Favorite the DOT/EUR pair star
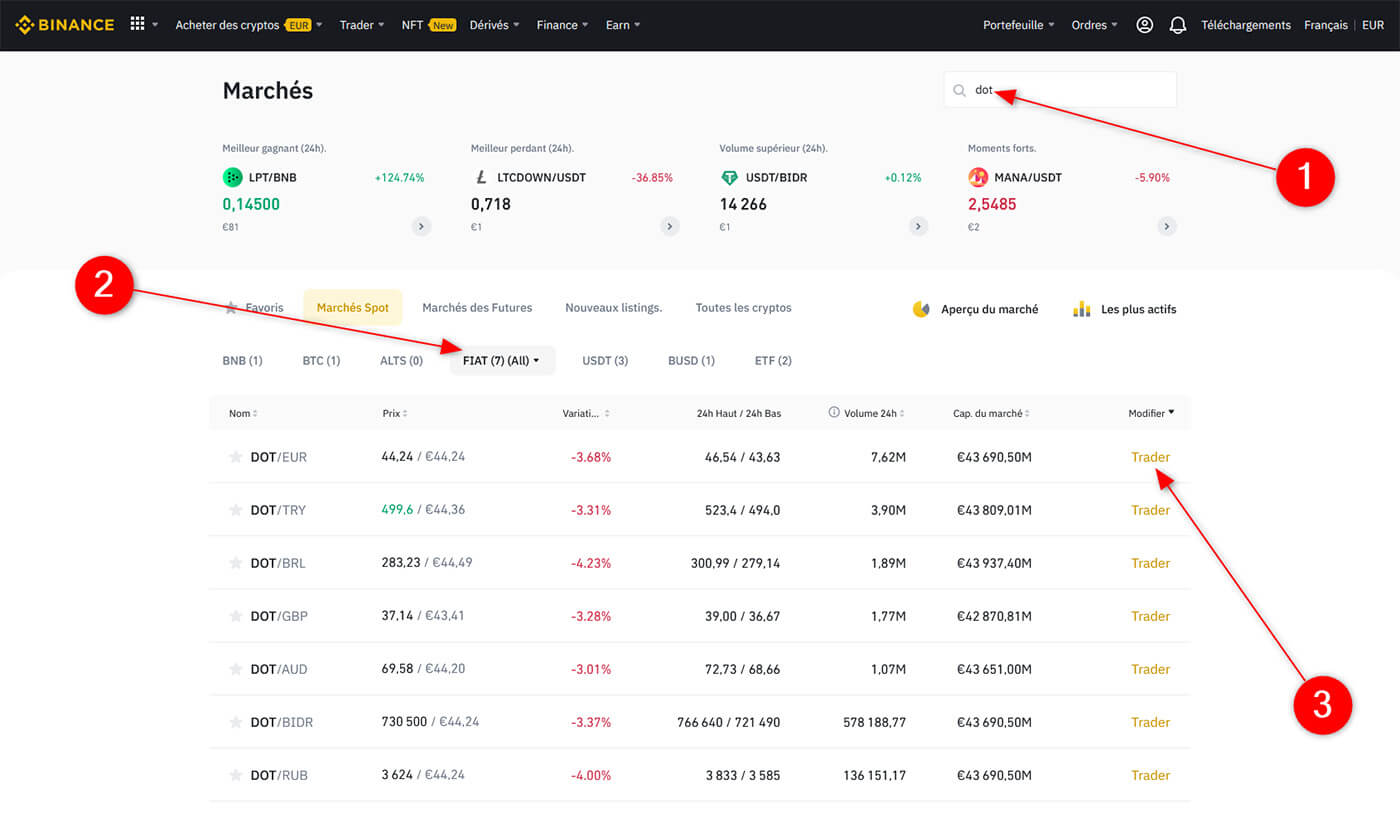Viewport: 1400px width, 818px height. pyautogui.click(x=236, y=457)
